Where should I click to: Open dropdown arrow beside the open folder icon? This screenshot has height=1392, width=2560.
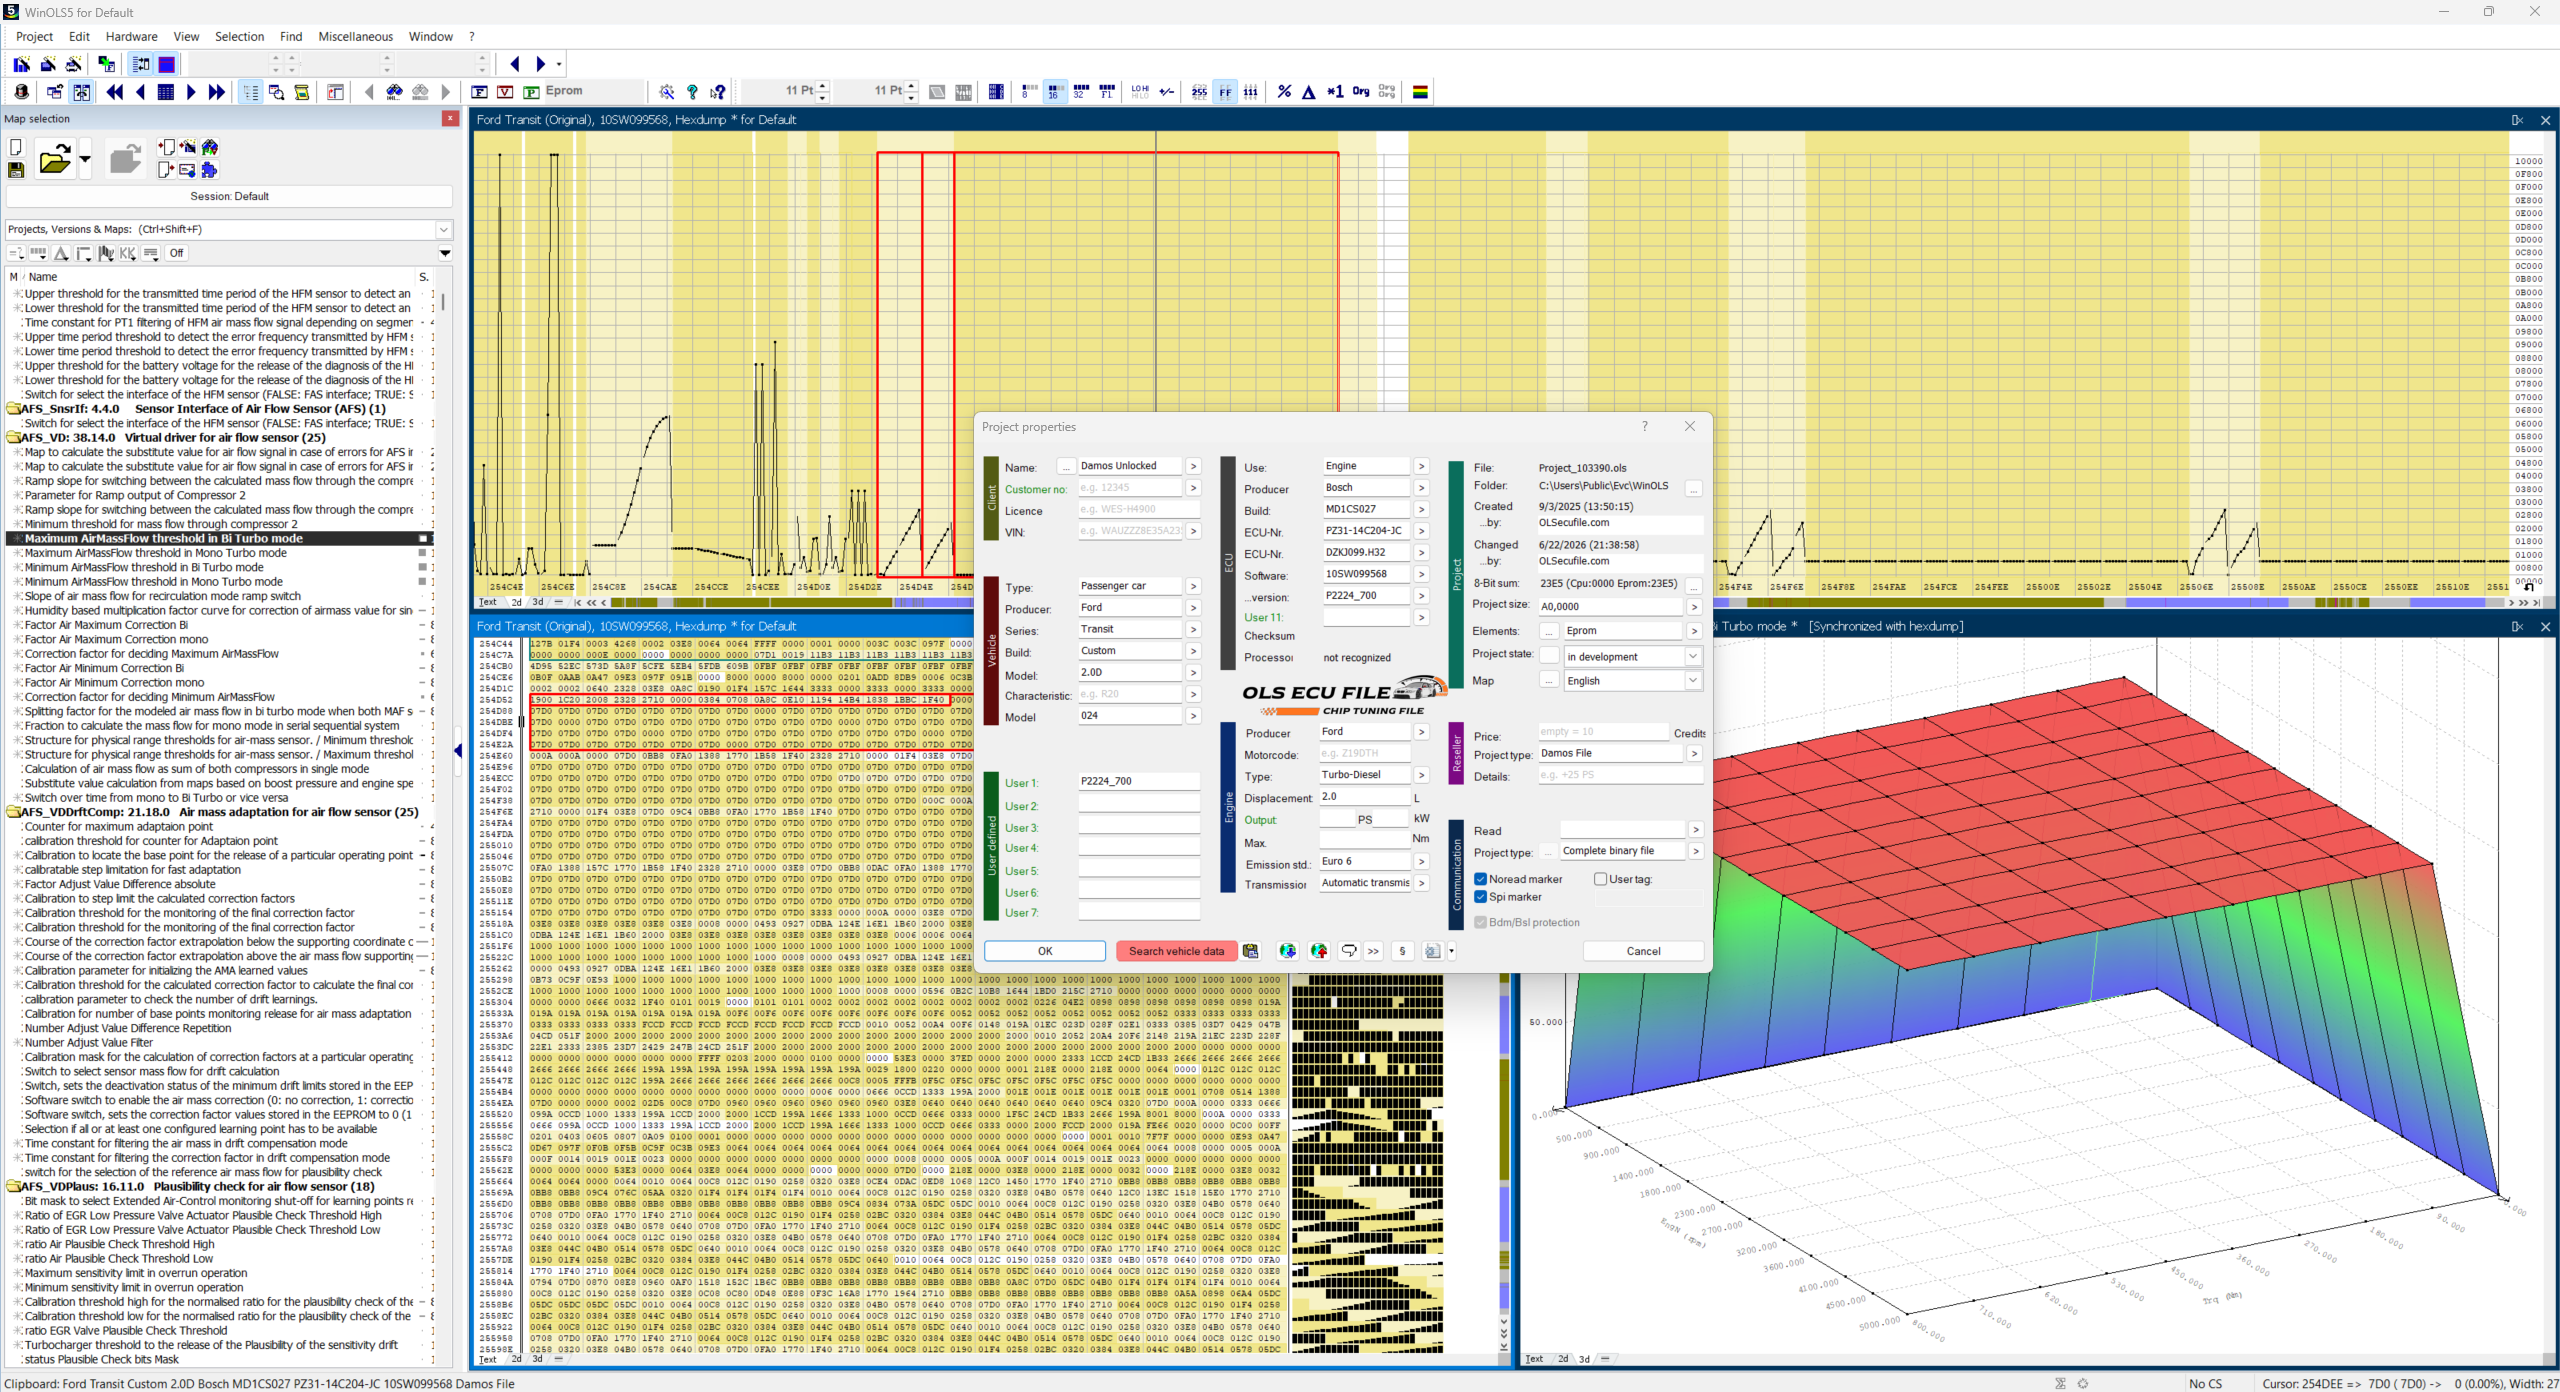pos(85,159)
